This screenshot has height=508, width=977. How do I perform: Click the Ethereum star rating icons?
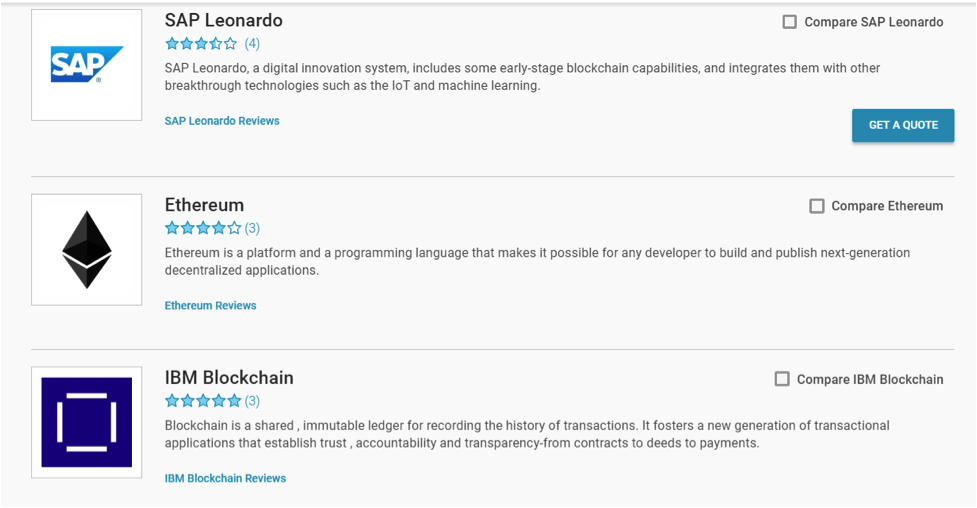tap(203, 228)
